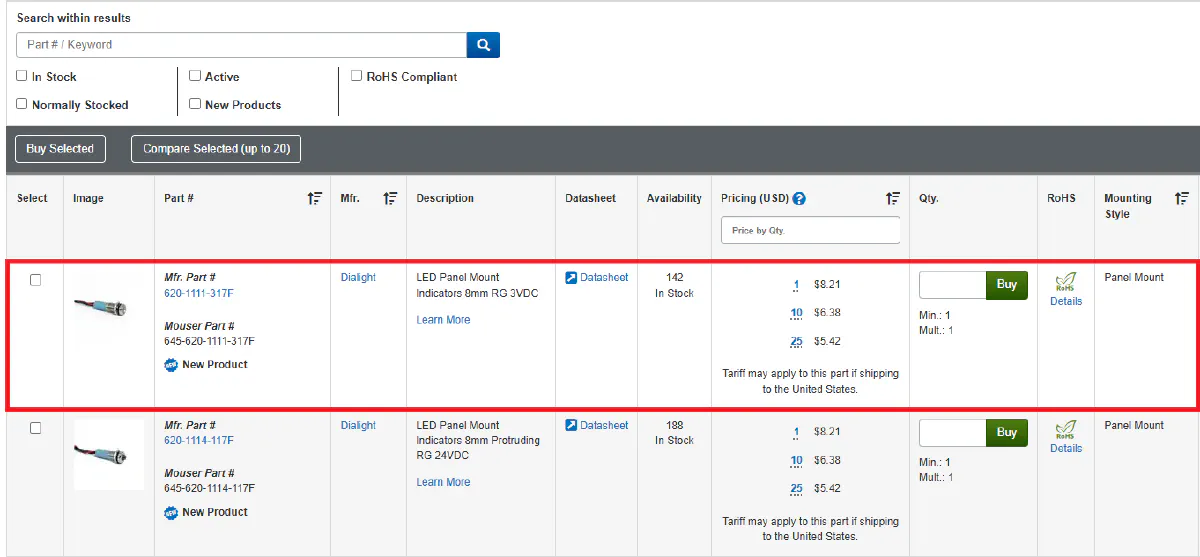This screenshot has width=1200, height=557.
Task: Open product thumbnail for 620-1111-317F
Action: click(100, 307)
